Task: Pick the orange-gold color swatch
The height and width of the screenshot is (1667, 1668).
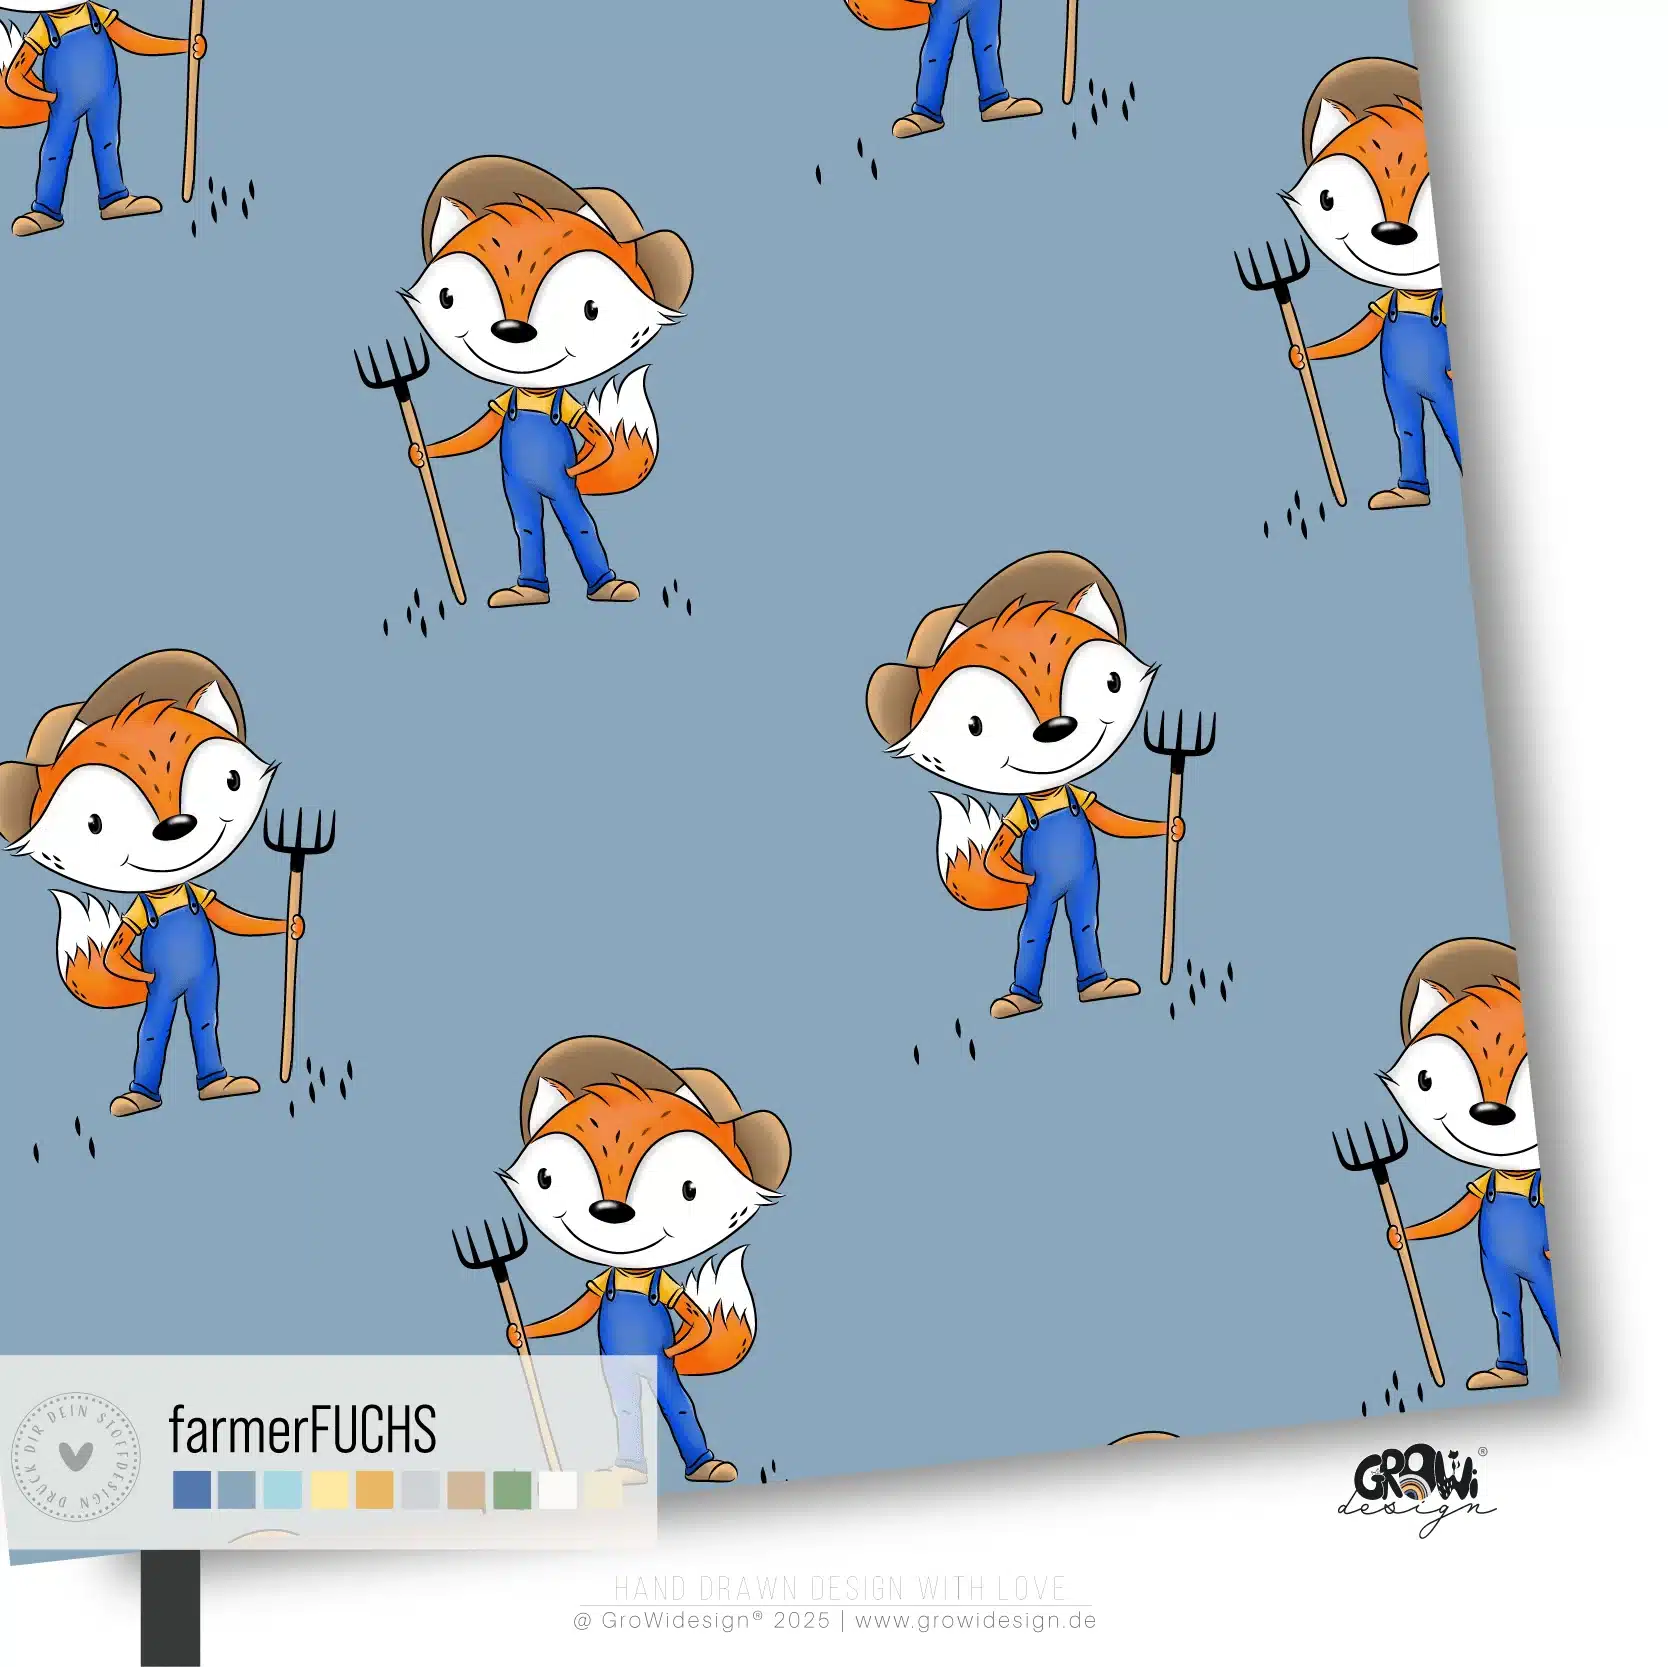Action: 375,1489
